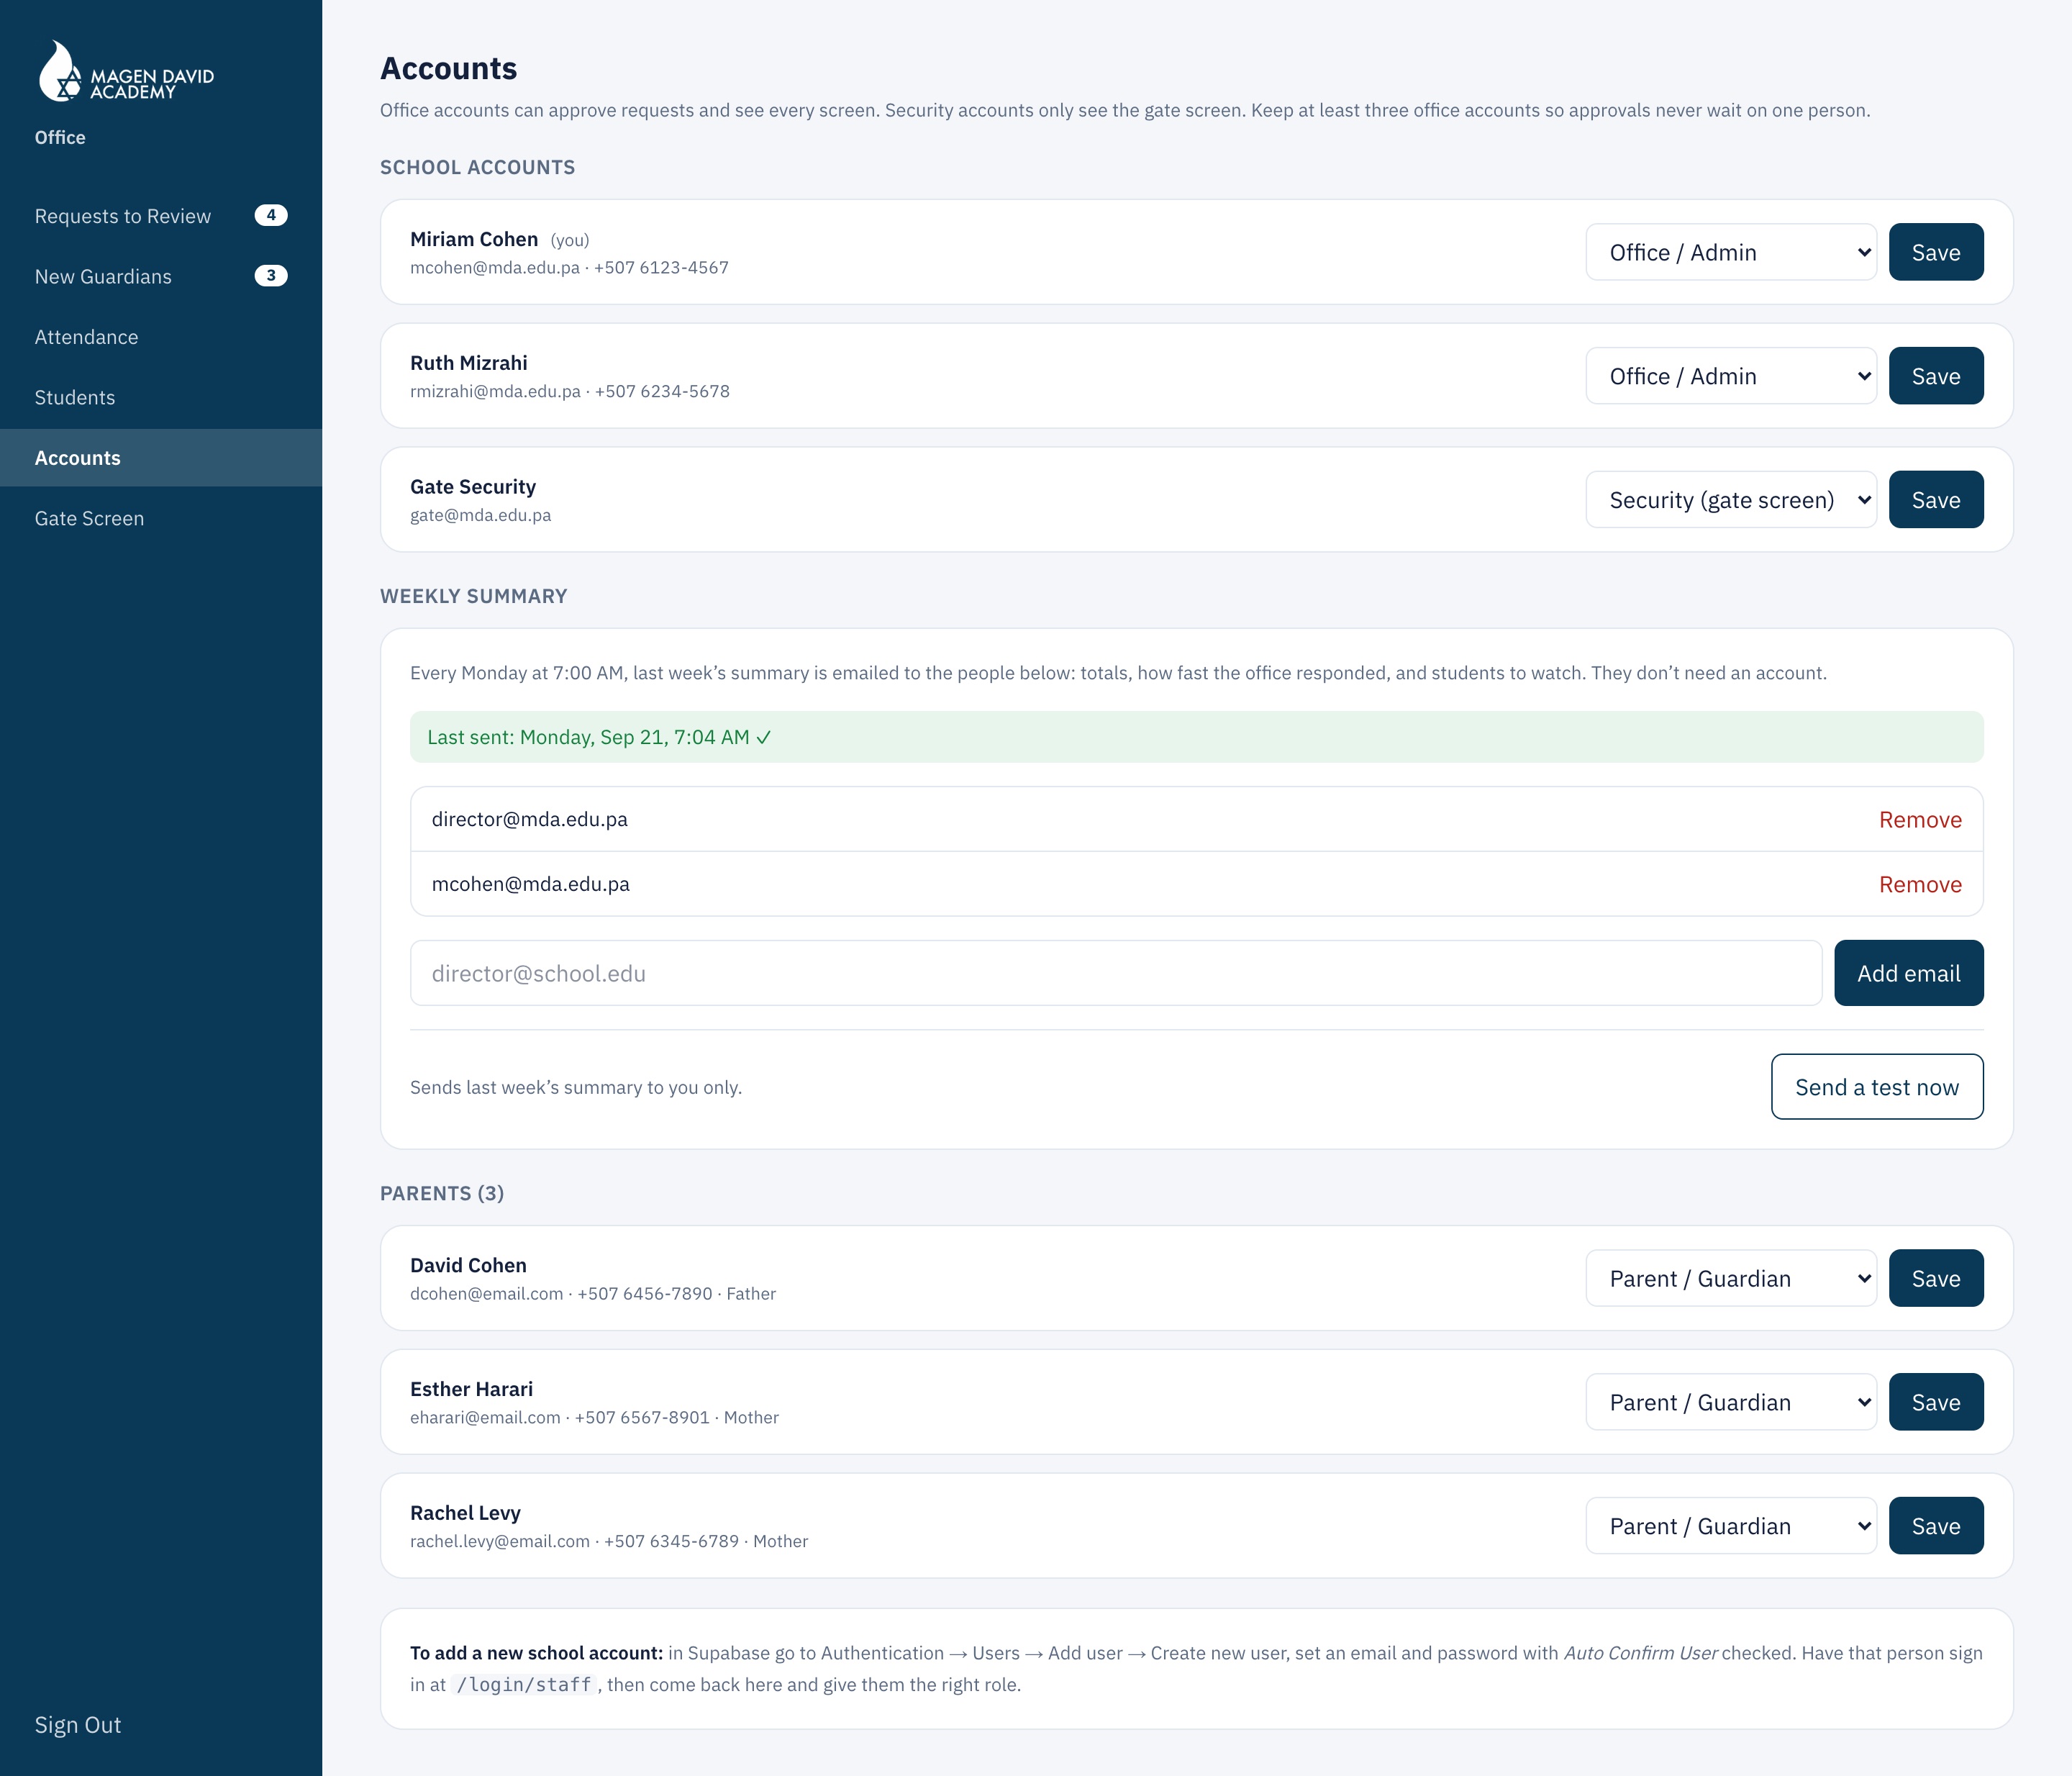Open role dropdown for Gate Security
The height and width of the screenshot is (1776, 2072).
tap(1731, 500)
